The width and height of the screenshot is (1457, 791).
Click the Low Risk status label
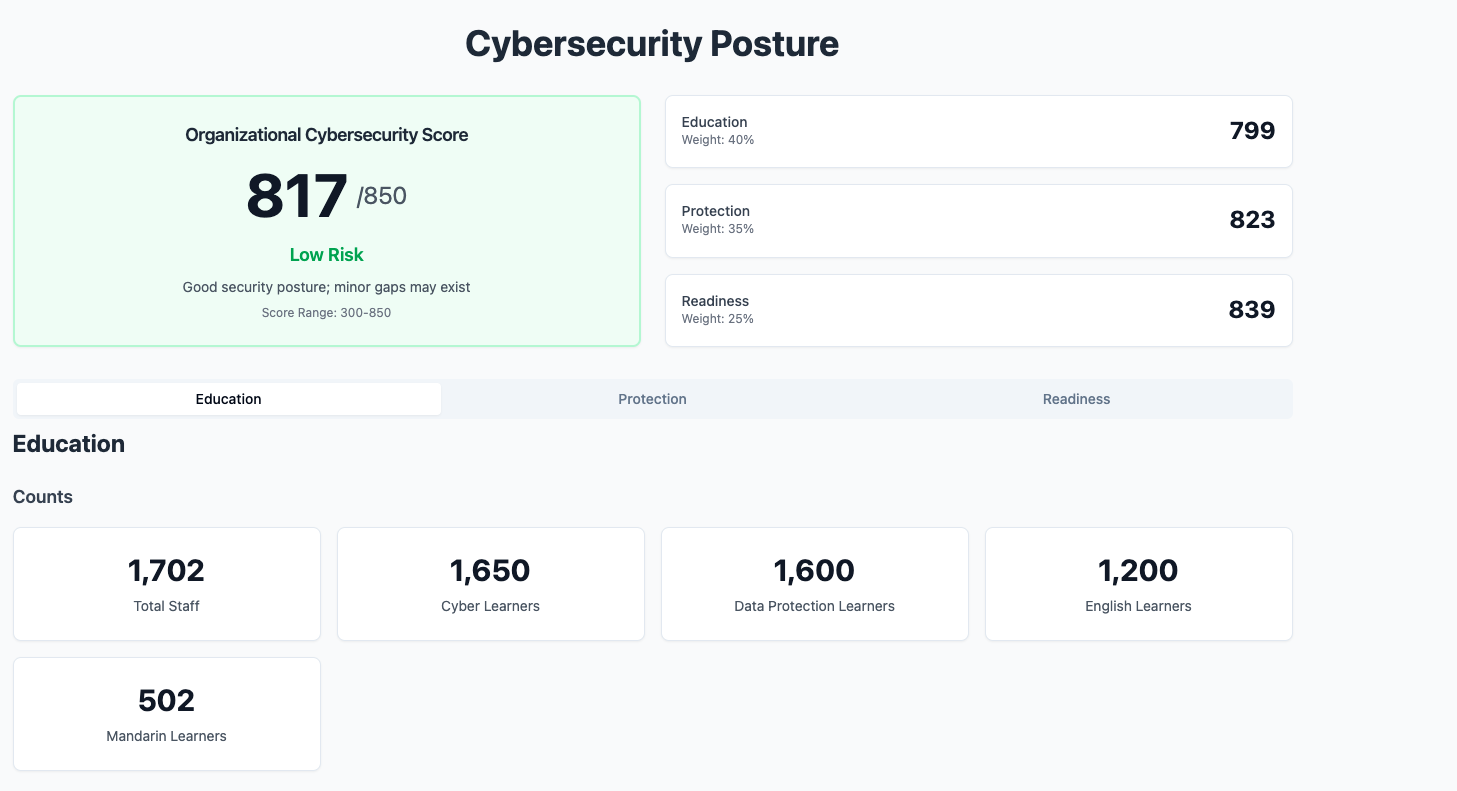(x=326, y=255)
